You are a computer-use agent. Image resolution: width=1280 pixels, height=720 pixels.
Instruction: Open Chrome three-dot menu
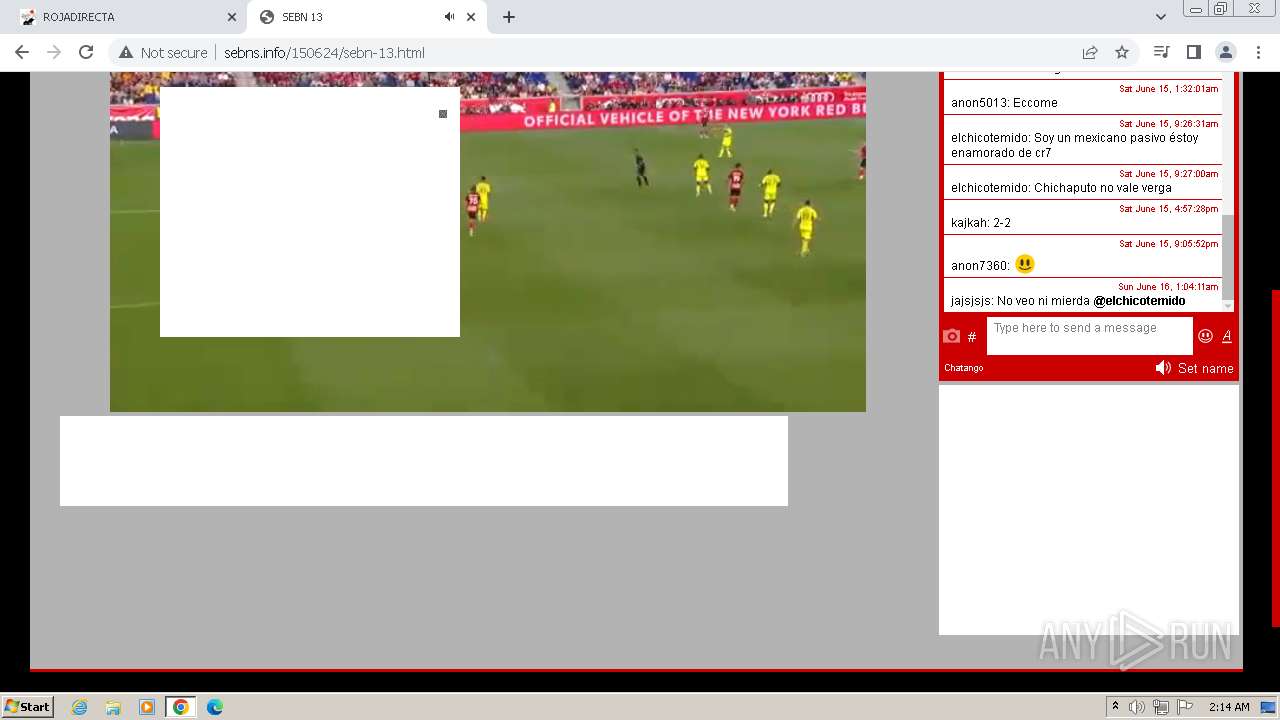click(1258, 52)
